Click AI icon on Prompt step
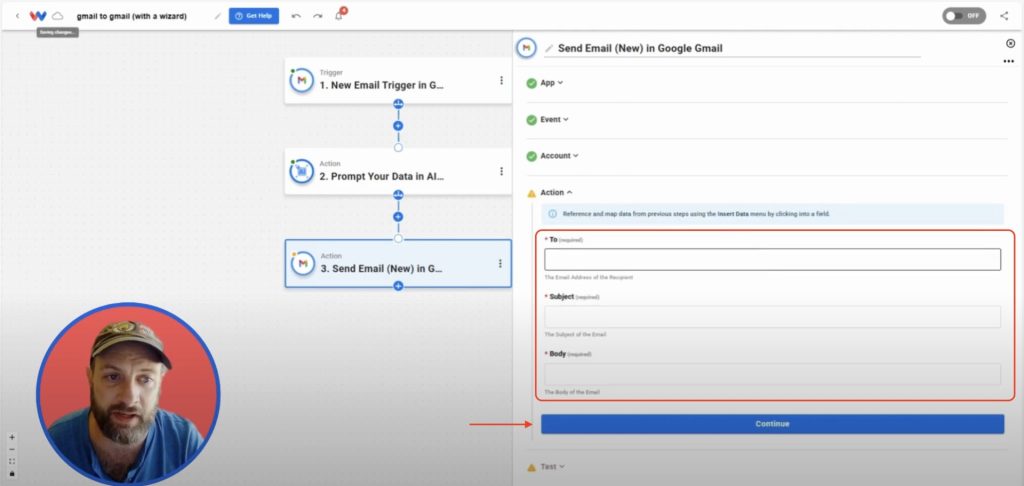1024x486 pixels. (302, 171)
